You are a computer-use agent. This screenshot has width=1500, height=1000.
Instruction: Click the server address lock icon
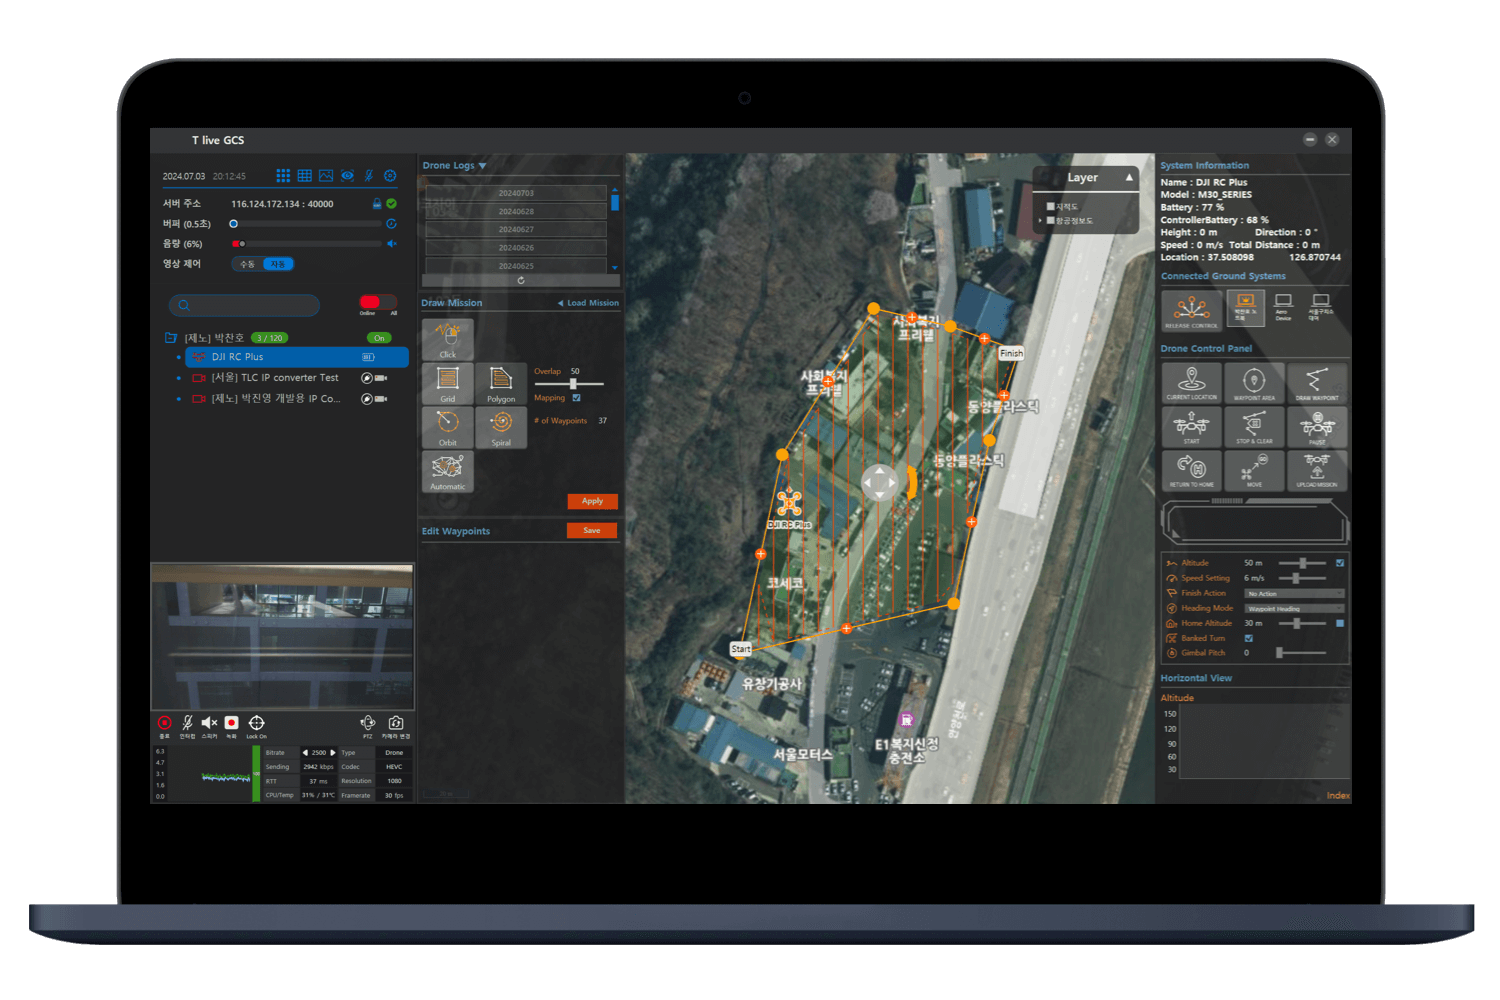pos(377,204)
